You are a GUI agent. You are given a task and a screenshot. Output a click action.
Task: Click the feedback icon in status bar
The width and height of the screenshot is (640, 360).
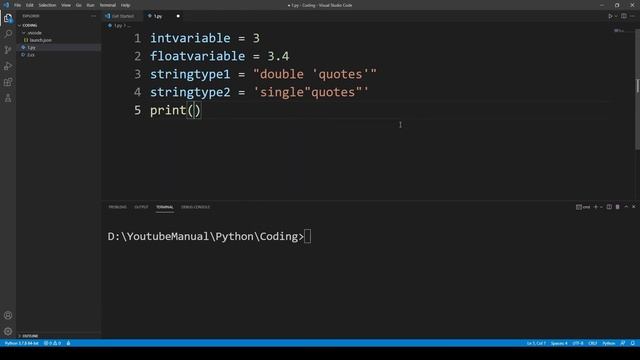(623, 343)
